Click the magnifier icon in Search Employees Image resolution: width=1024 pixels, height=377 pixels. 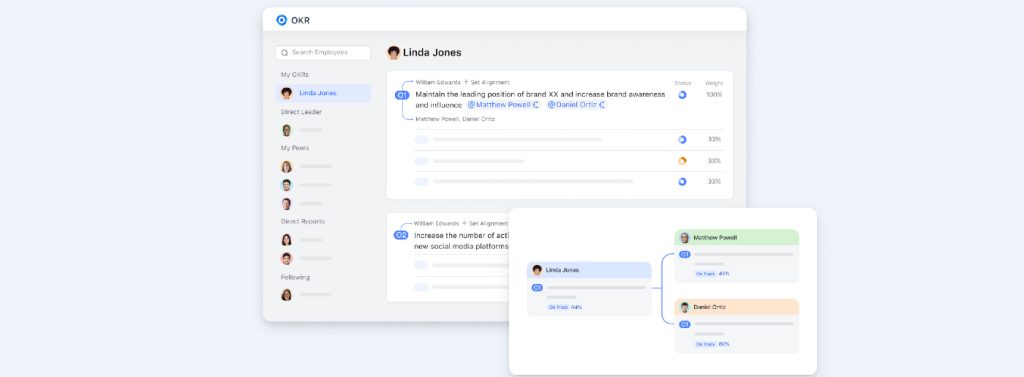pyautogui.click(x=284, y=53)
